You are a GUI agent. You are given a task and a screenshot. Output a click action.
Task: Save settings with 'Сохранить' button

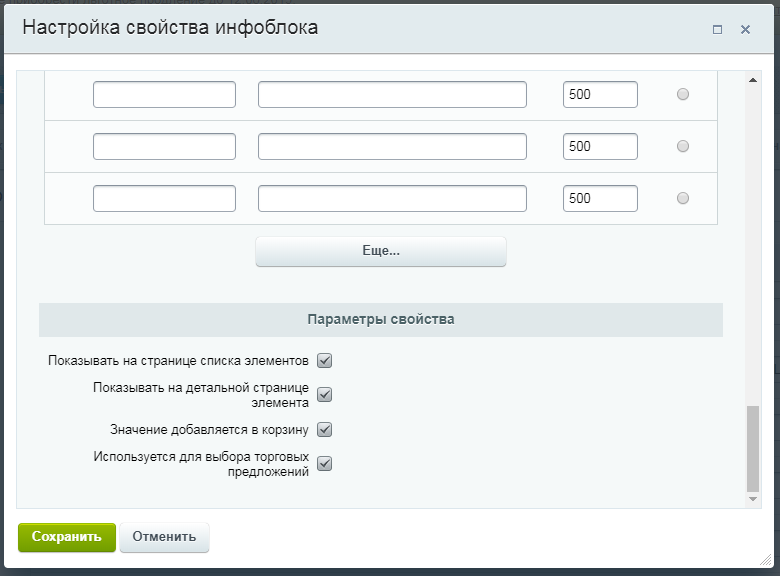(x=67, y=537)
